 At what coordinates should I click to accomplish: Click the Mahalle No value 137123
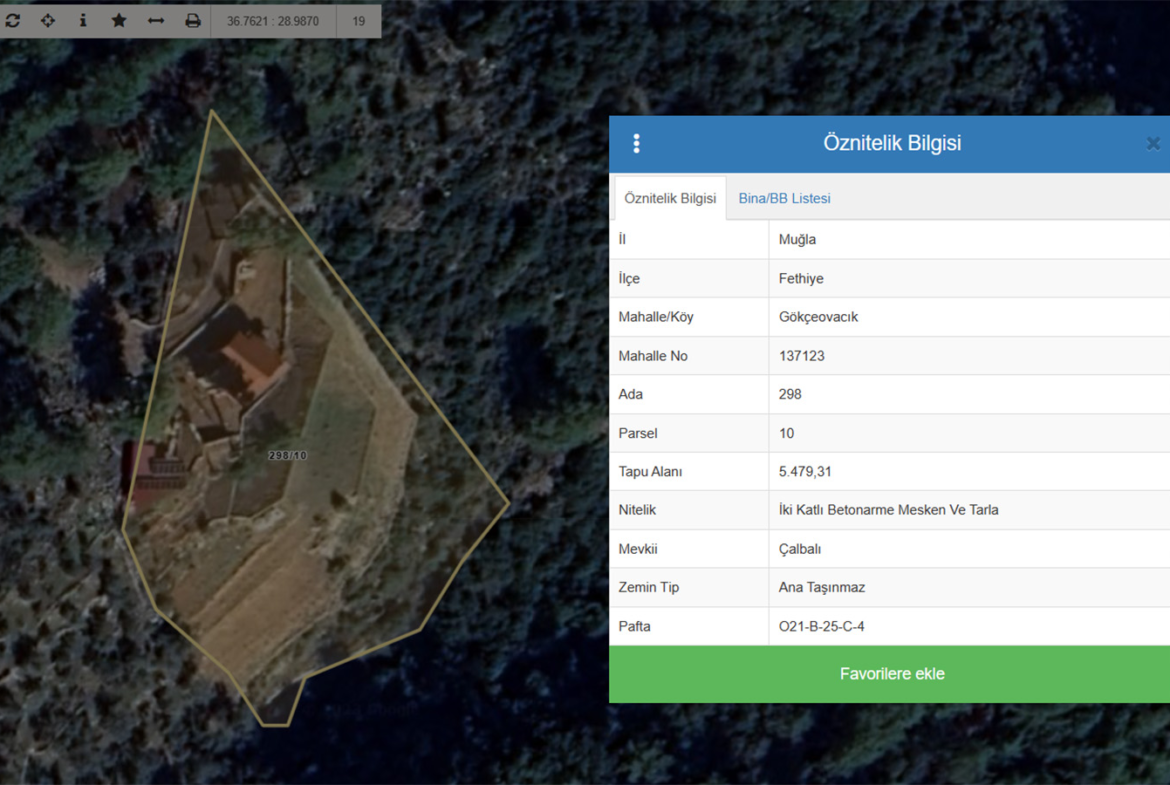coord(801,356)
